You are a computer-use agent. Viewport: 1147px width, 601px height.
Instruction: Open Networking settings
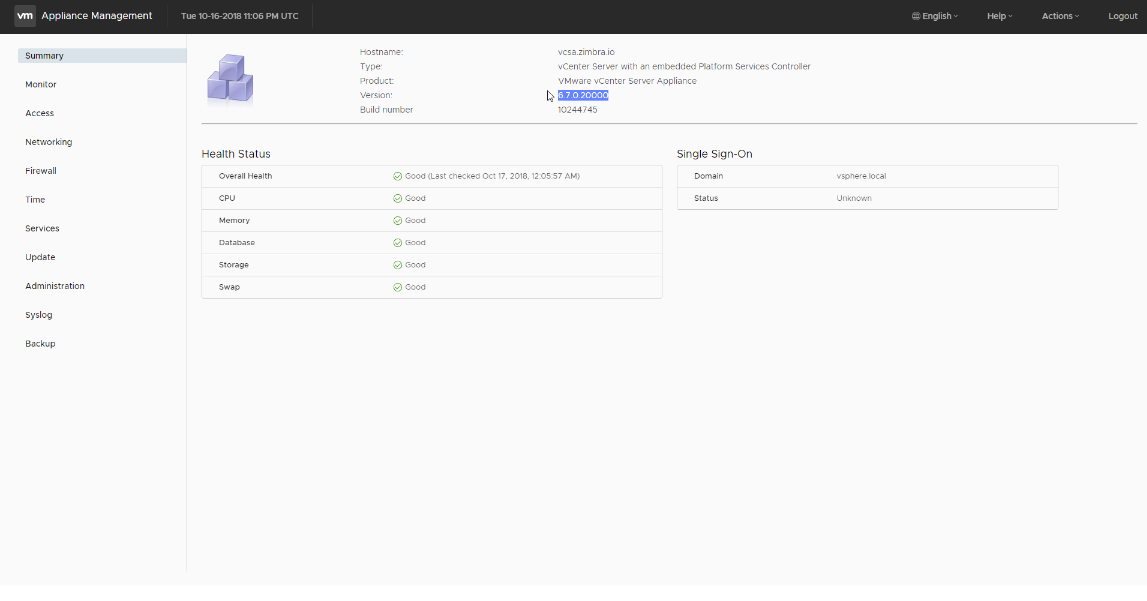[48, 142]
